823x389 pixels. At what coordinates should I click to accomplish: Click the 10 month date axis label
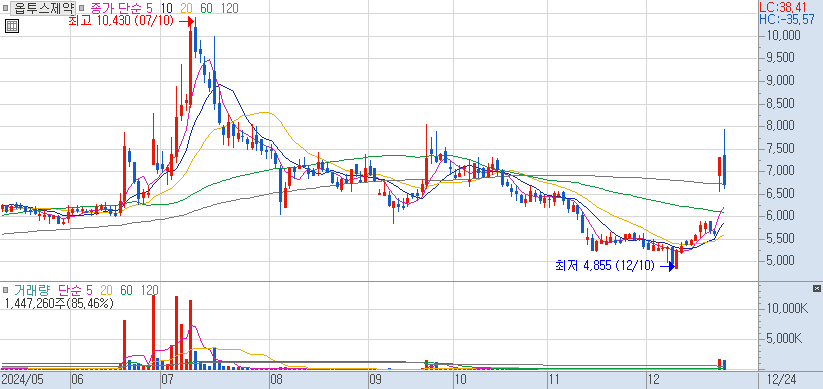click(460, 379)
